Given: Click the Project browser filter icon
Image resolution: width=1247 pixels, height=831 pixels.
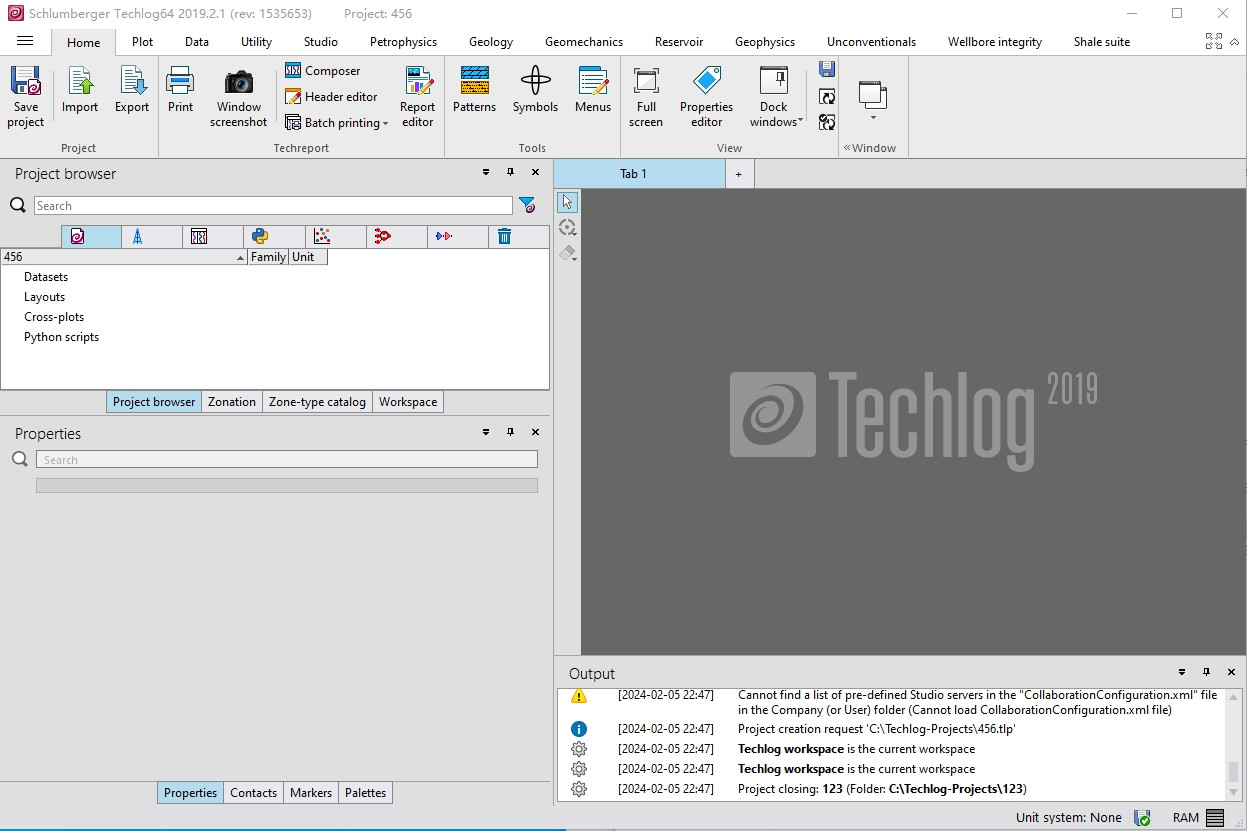Looking at the screenshot, I should 527,205.
